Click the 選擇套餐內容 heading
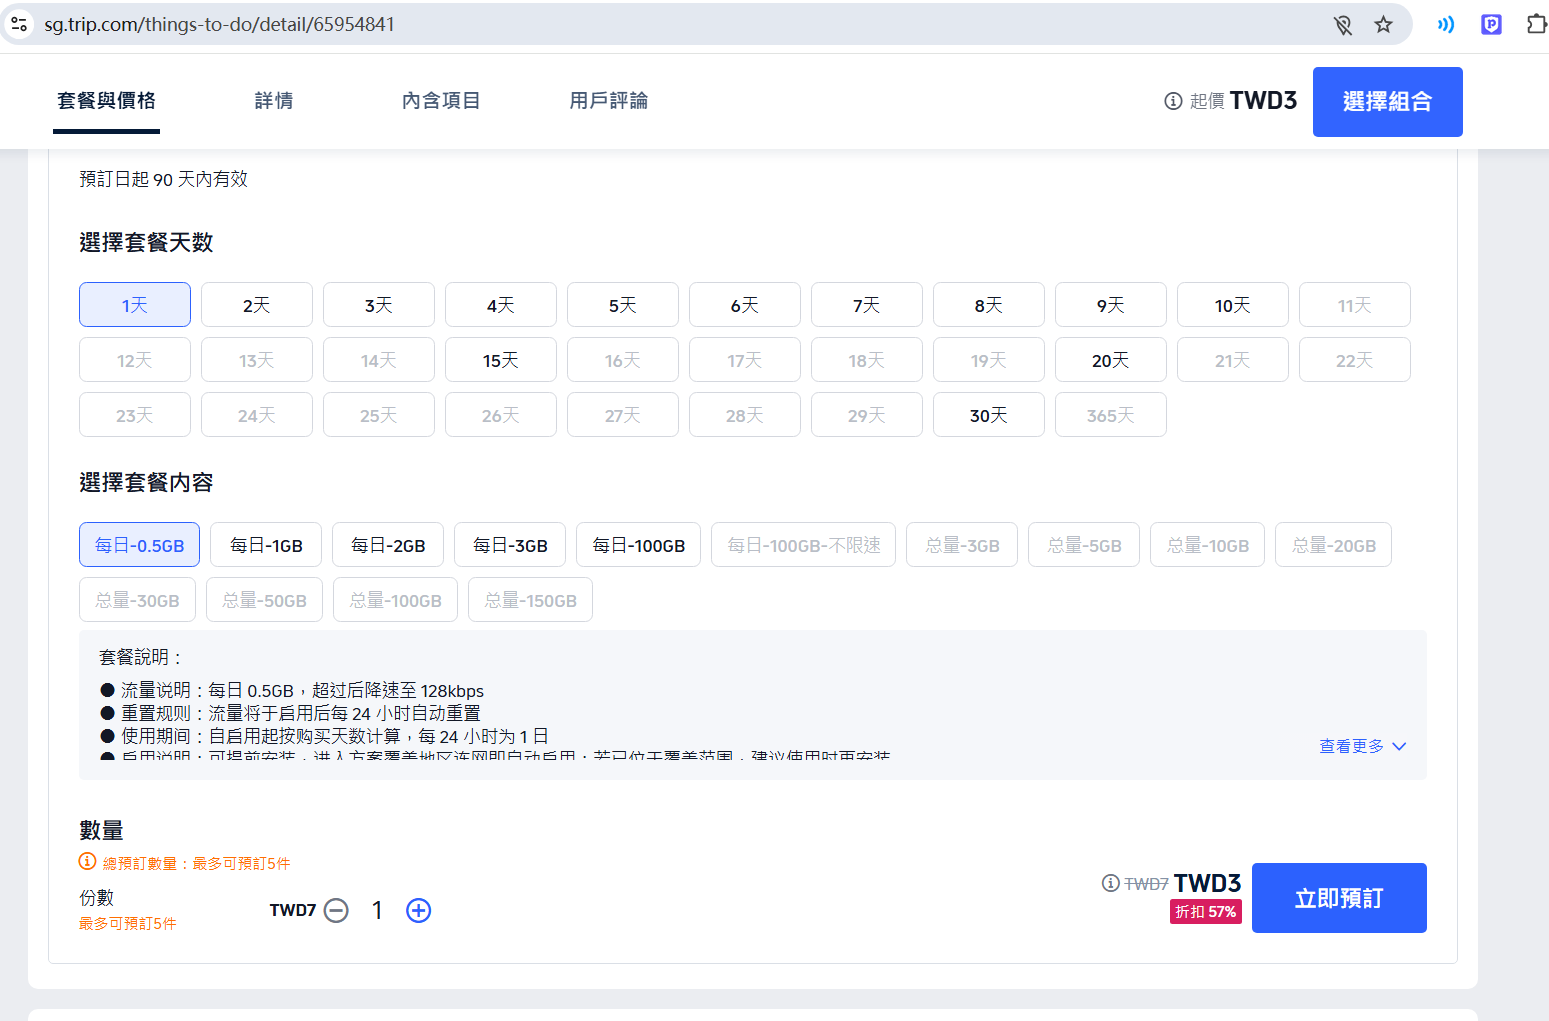Image resolution: width=1549 pixels, height=1021 pixels. click(x=146, y=482)
